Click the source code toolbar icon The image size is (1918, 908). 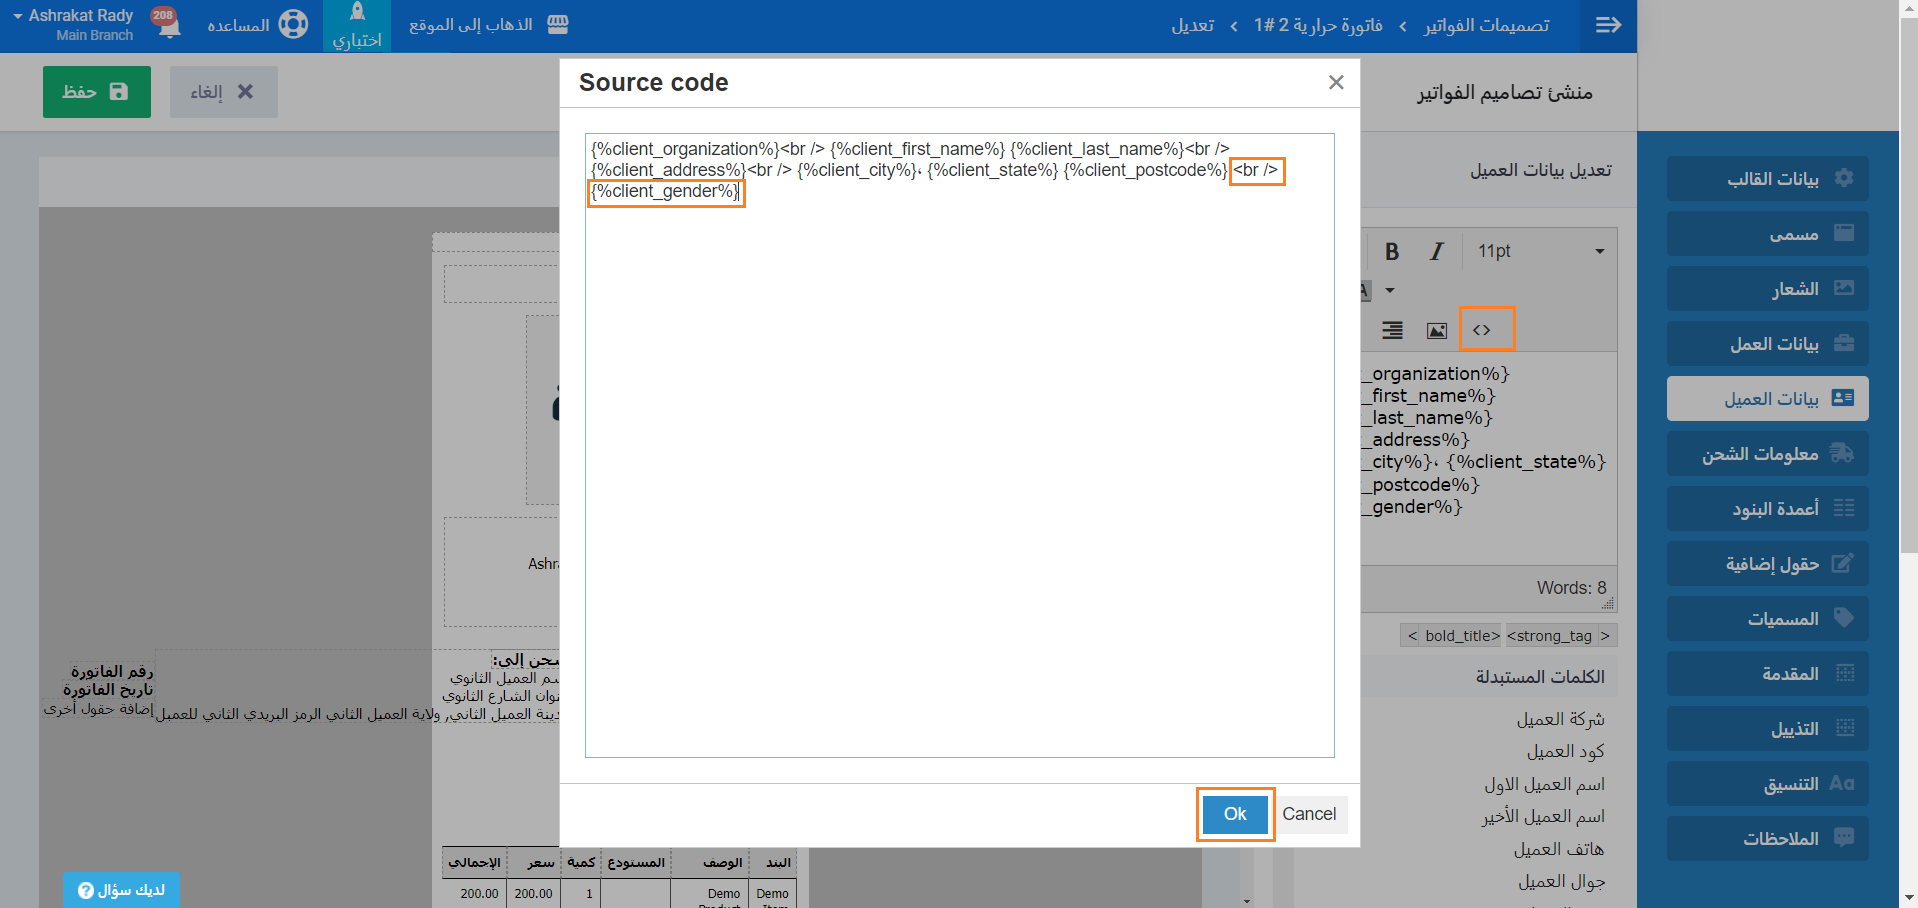(x=1482, y=330)
